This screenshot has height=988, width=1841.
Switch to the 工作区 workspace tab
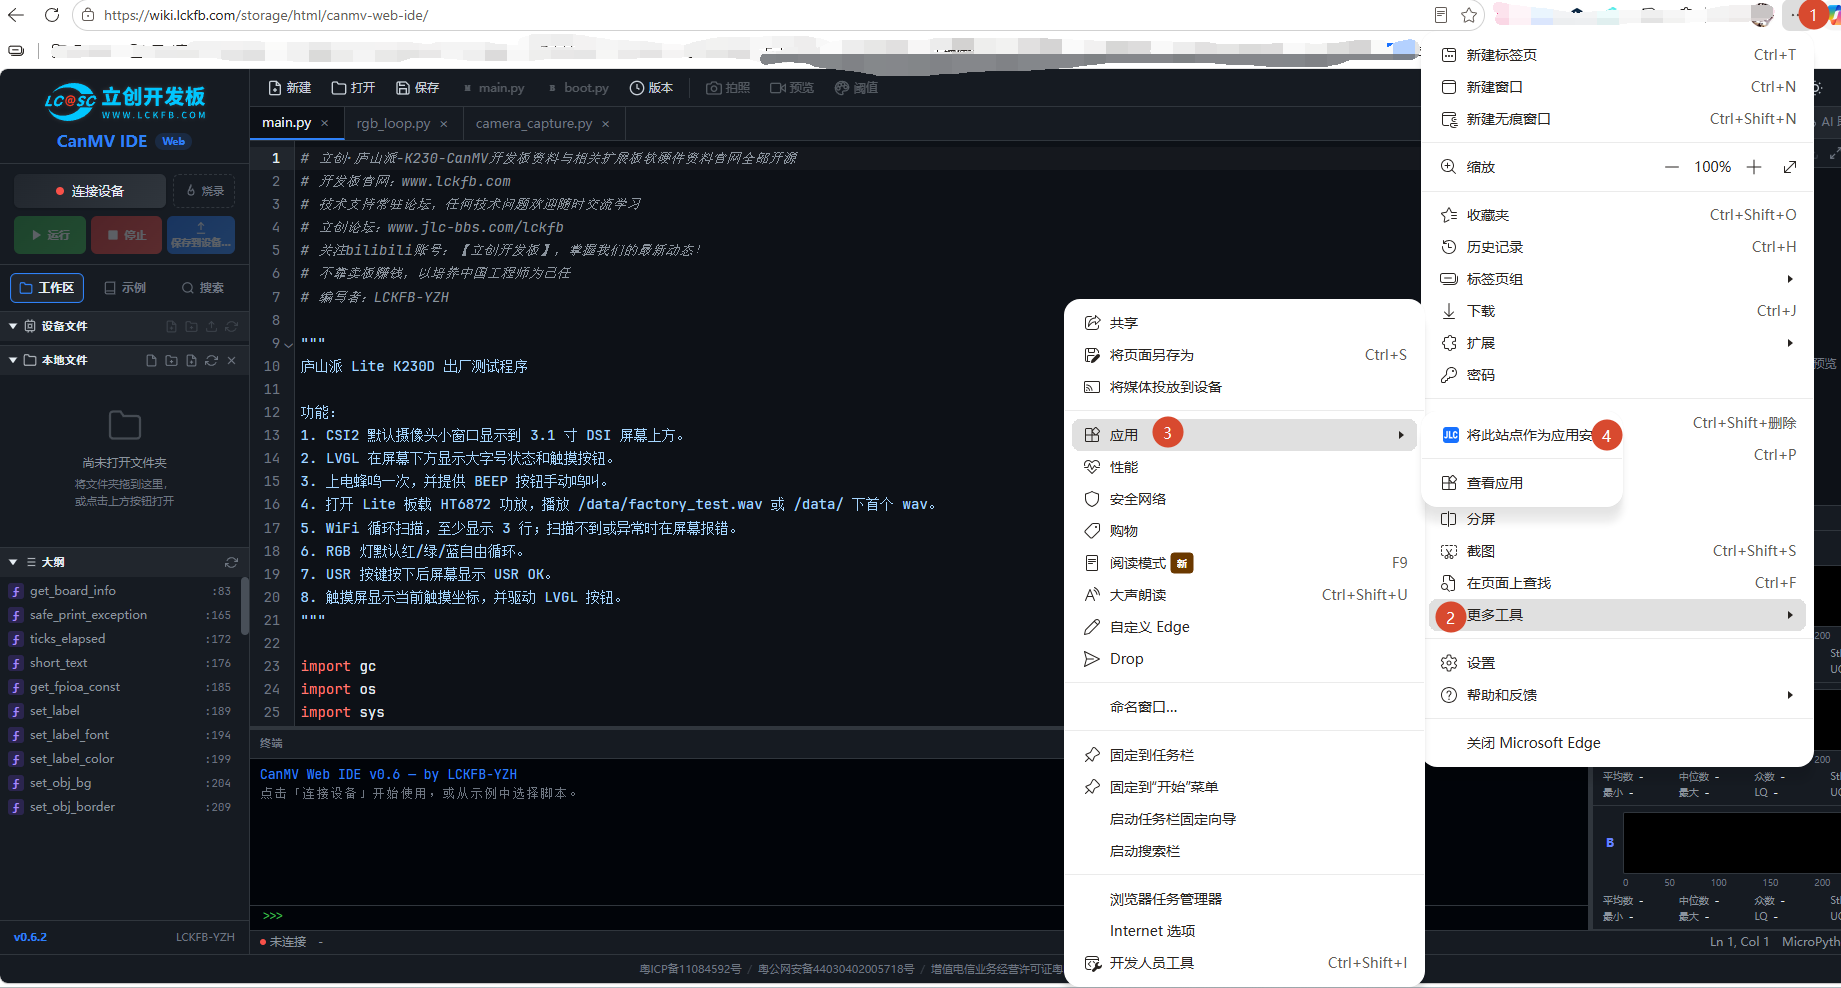[47, 288]
